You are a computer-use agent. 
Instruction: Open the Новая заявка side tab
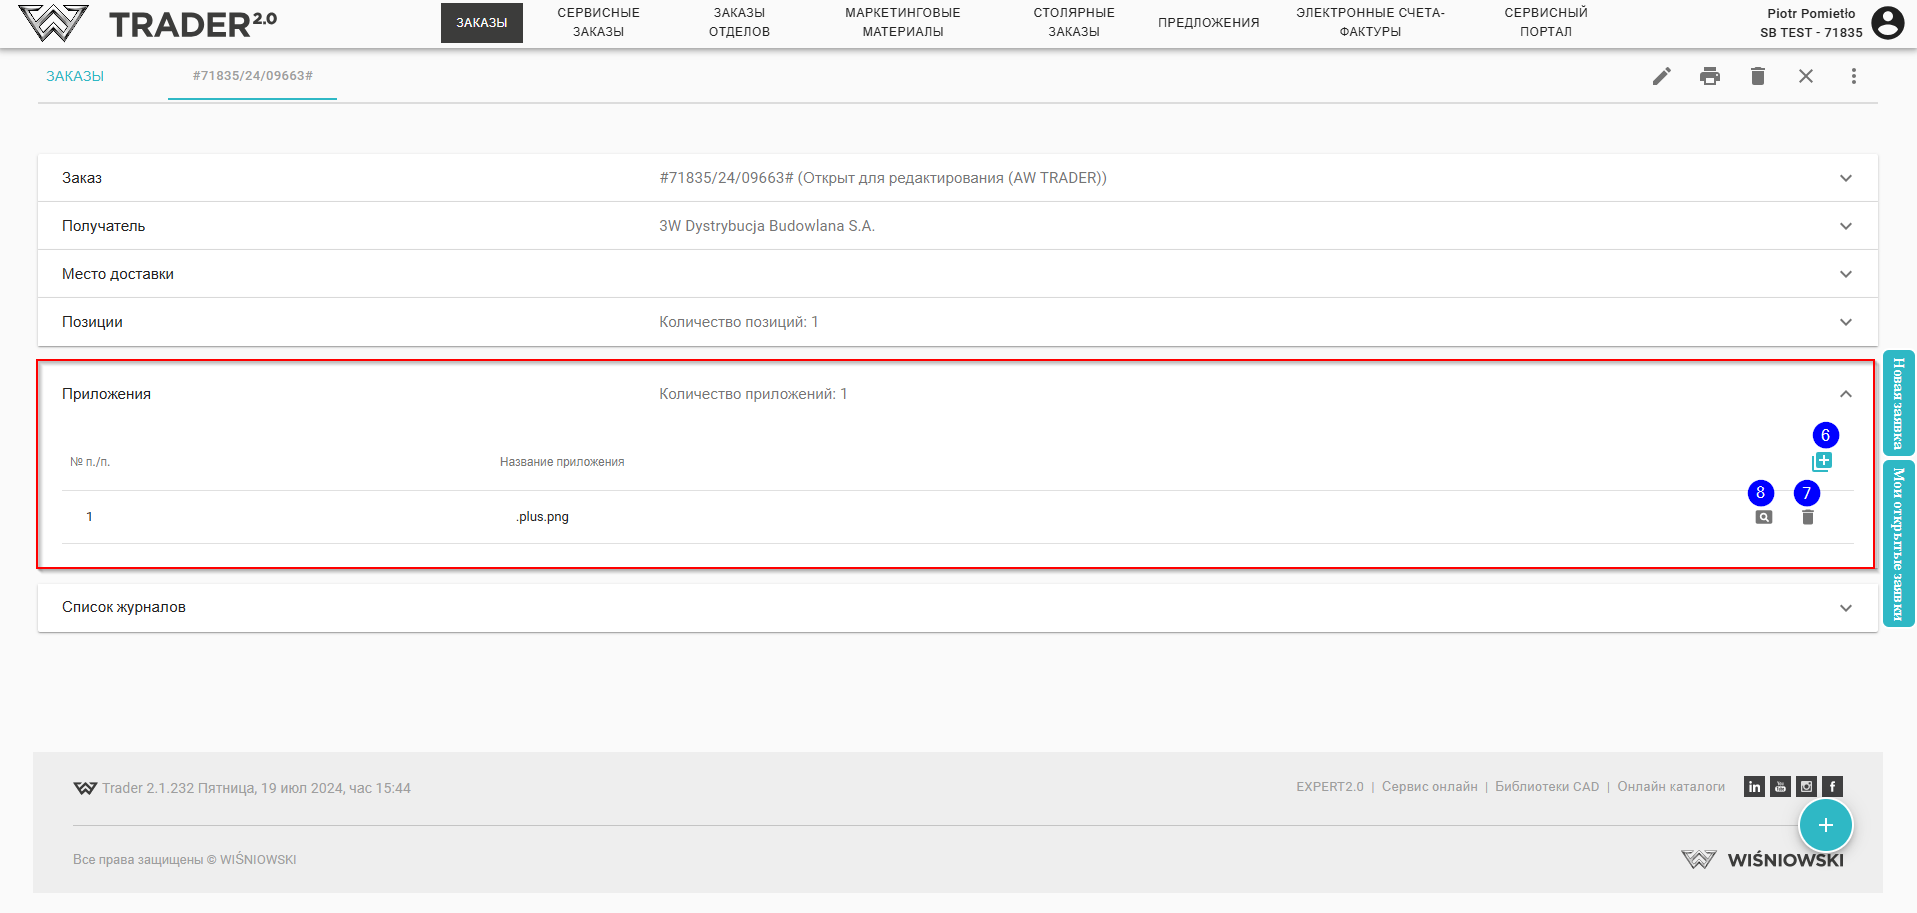tap(1898, 403)
